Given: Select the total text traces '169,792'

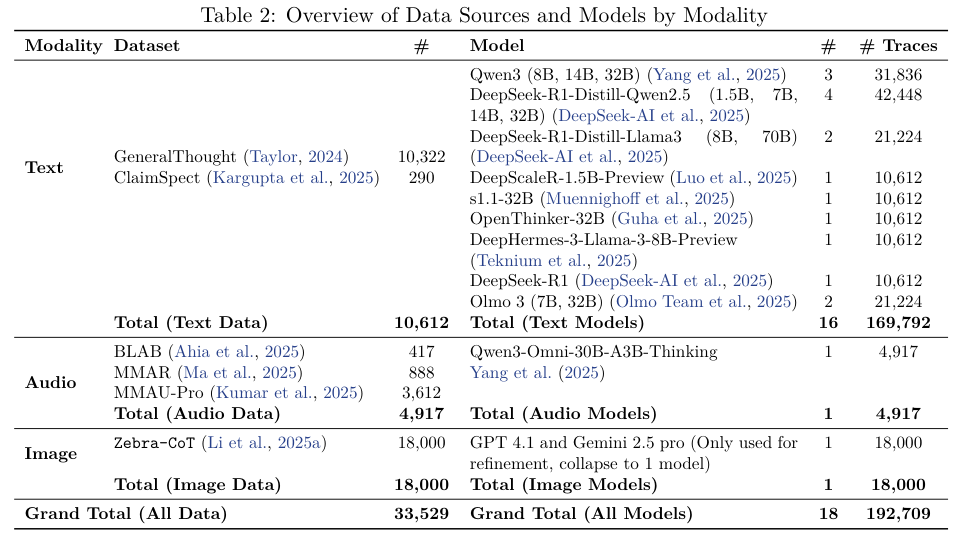Looking at the screenshot, I should click(x=899, y=322).
